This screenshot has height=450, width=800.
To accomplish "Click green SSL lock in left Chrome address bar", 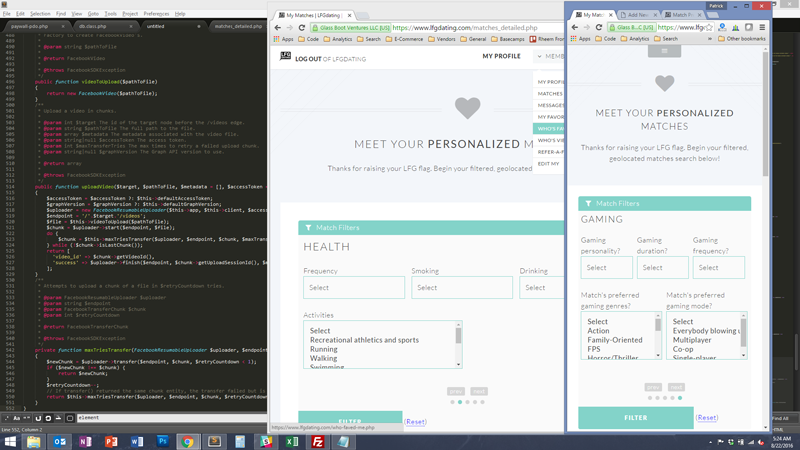I will coord(315,28).
